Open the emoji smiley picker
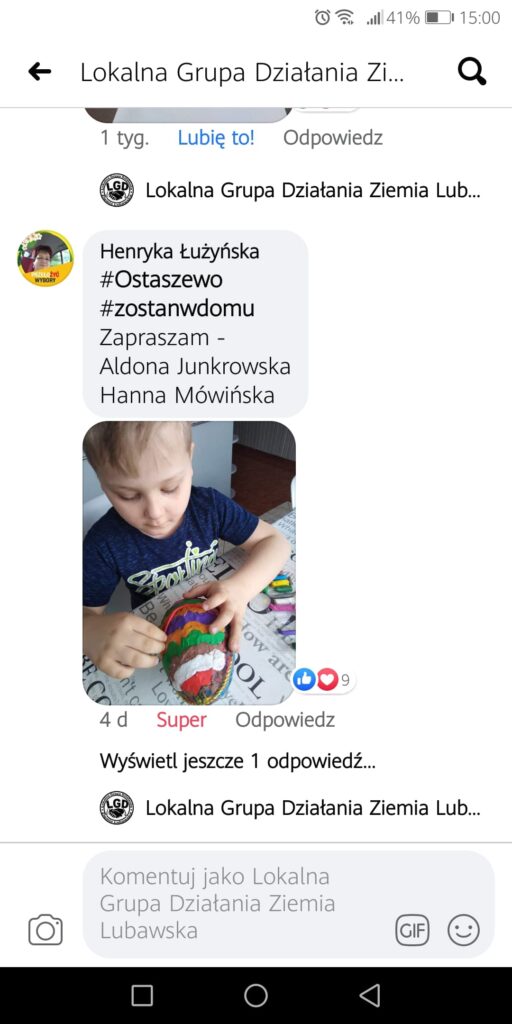 (x=464, y=931)
